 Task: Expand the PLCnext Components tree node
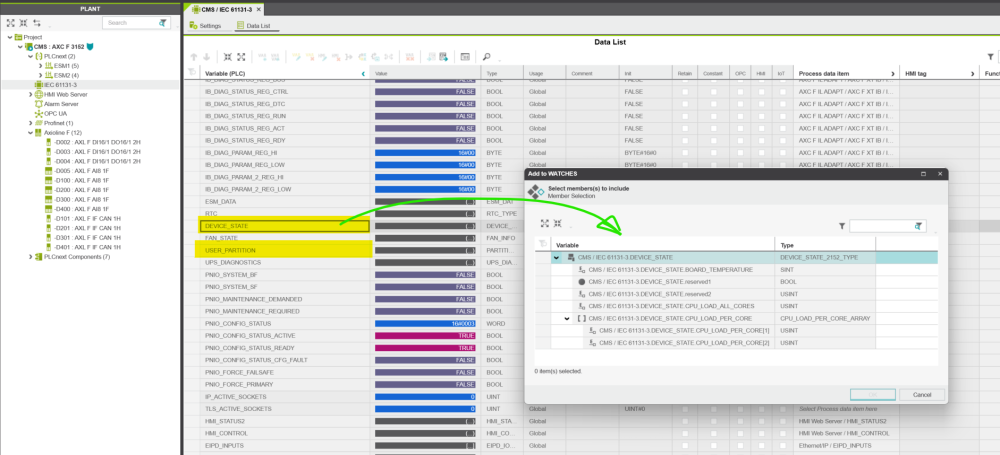(29, 256)
